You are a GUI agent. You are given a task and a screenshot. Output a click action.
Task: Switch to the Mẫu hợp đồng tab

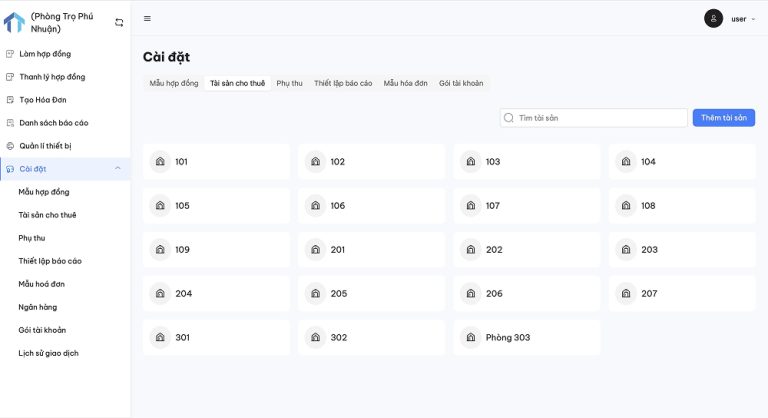(x=174, y=83)
